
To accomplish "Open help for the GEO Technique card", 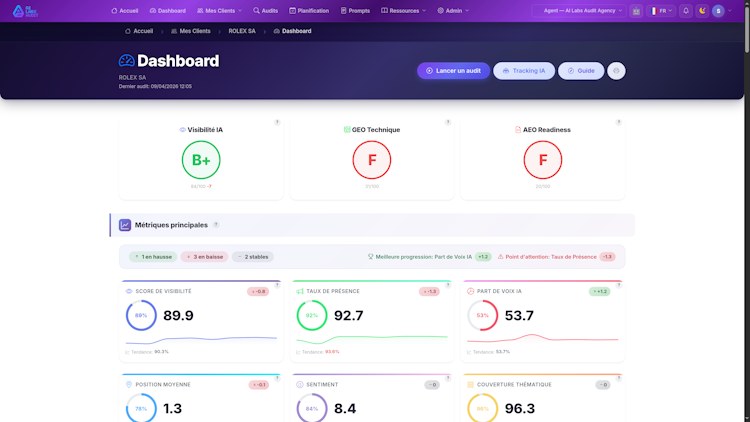I will point(448,122).
